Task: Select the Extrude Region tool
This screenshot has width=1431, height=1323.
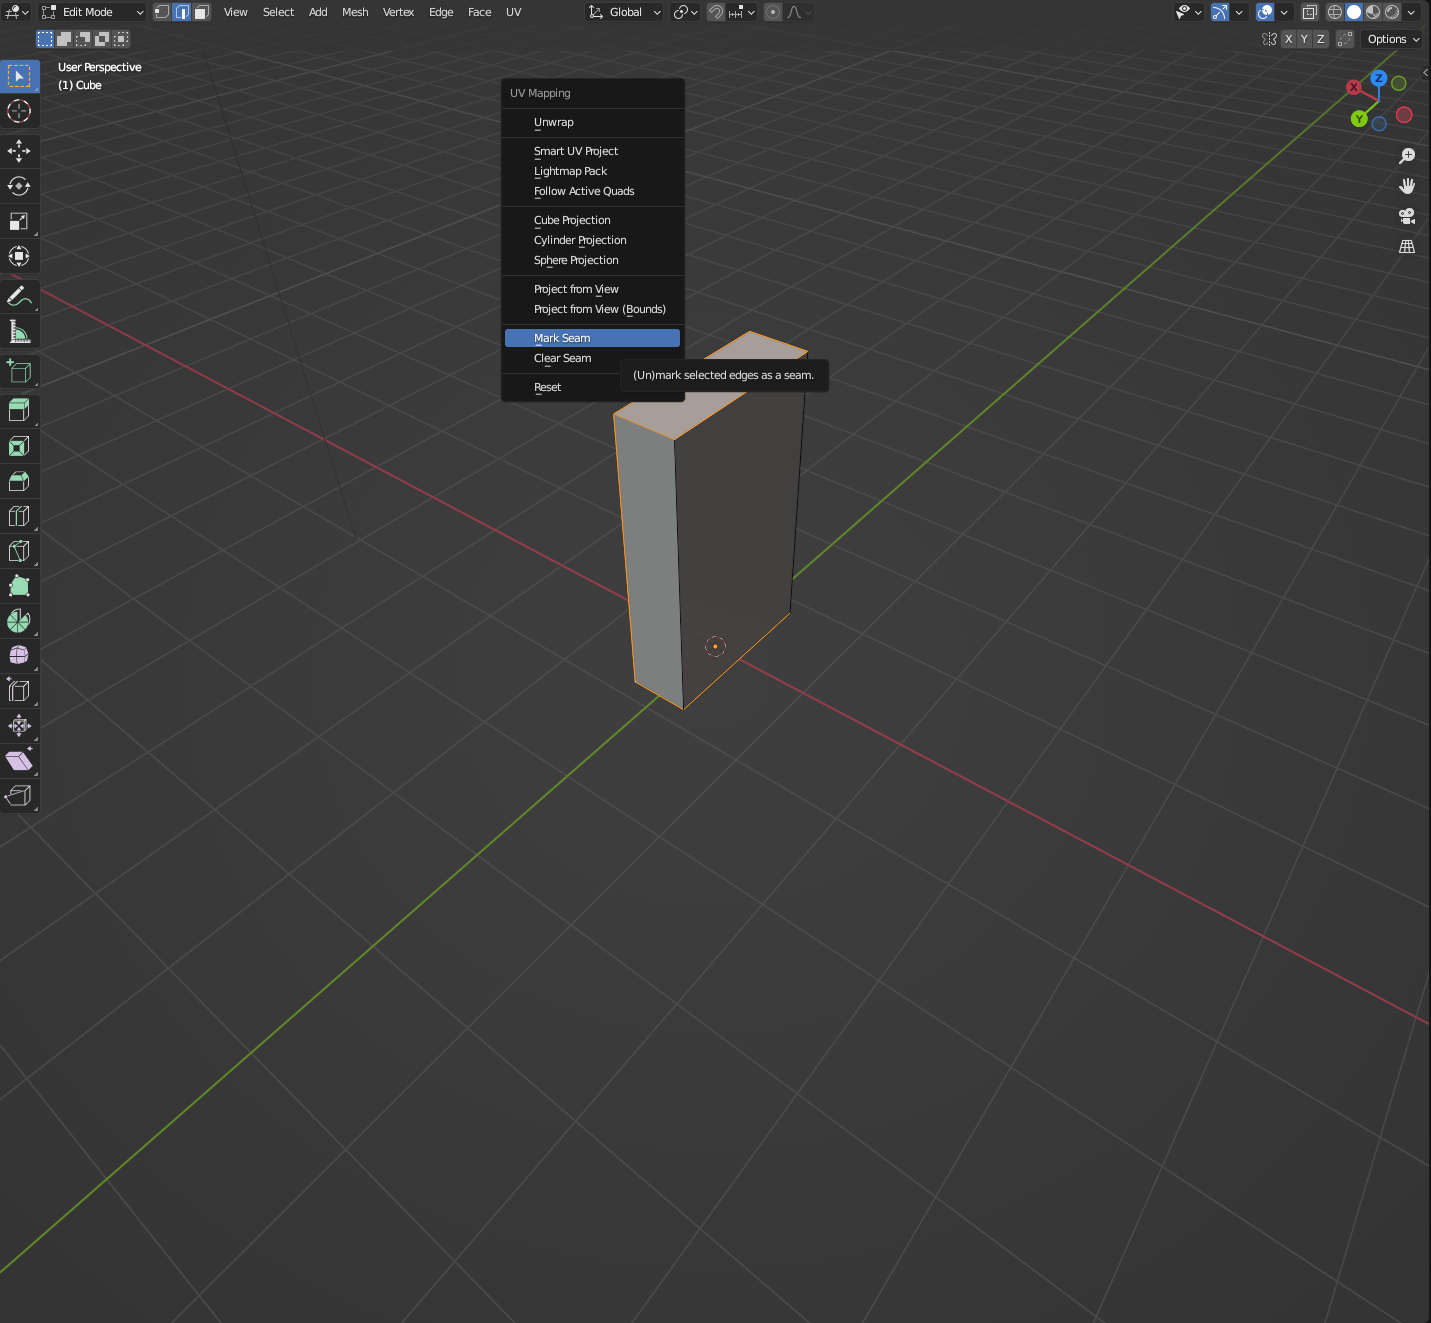Action: (19, 410)
